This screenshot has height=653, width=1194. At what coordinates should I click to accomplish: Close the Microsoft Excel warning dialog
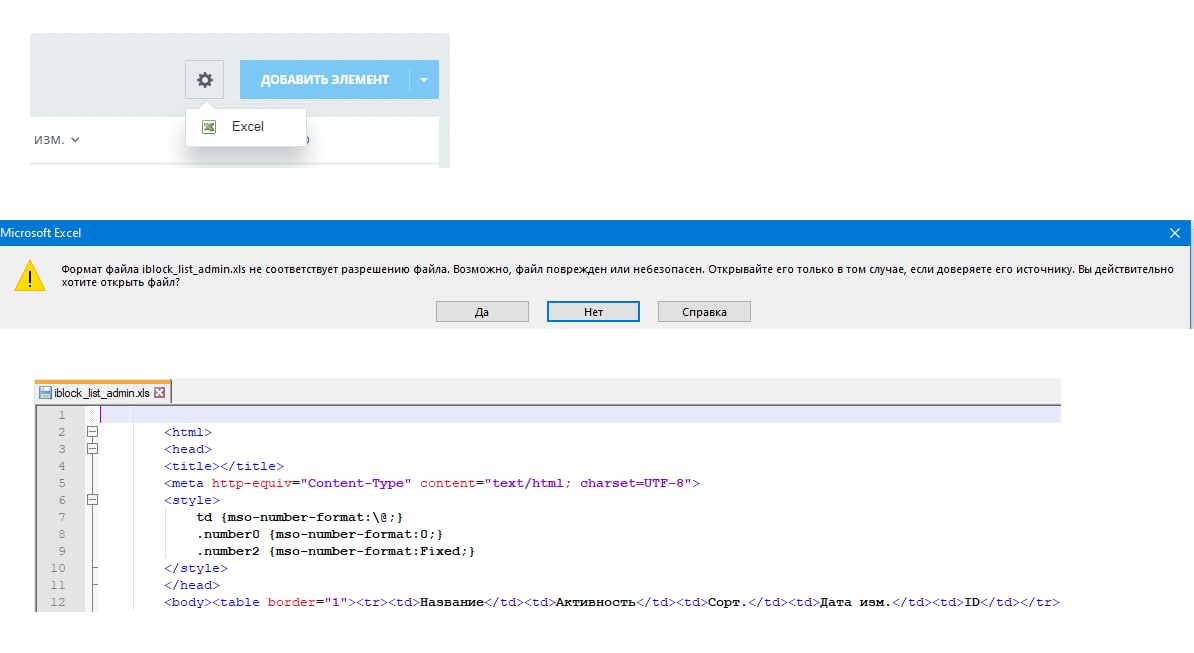[x=1175, y=233]
